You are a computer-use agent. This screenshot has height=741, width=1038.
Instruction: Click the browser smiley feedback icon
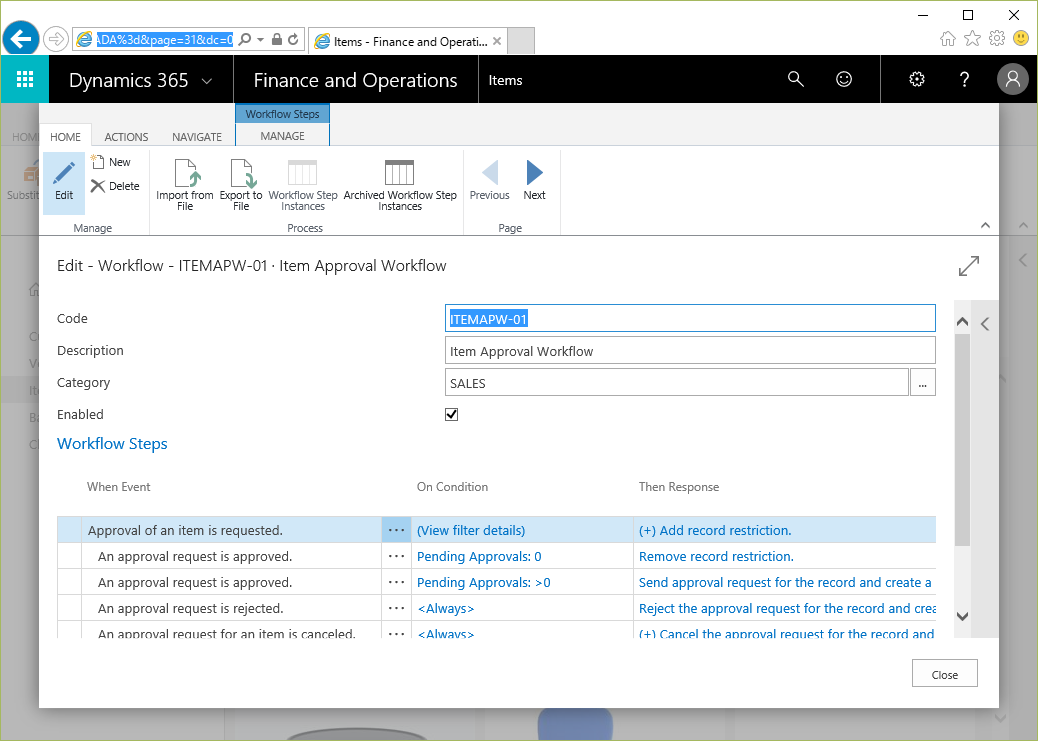[x=1021, y=38]
